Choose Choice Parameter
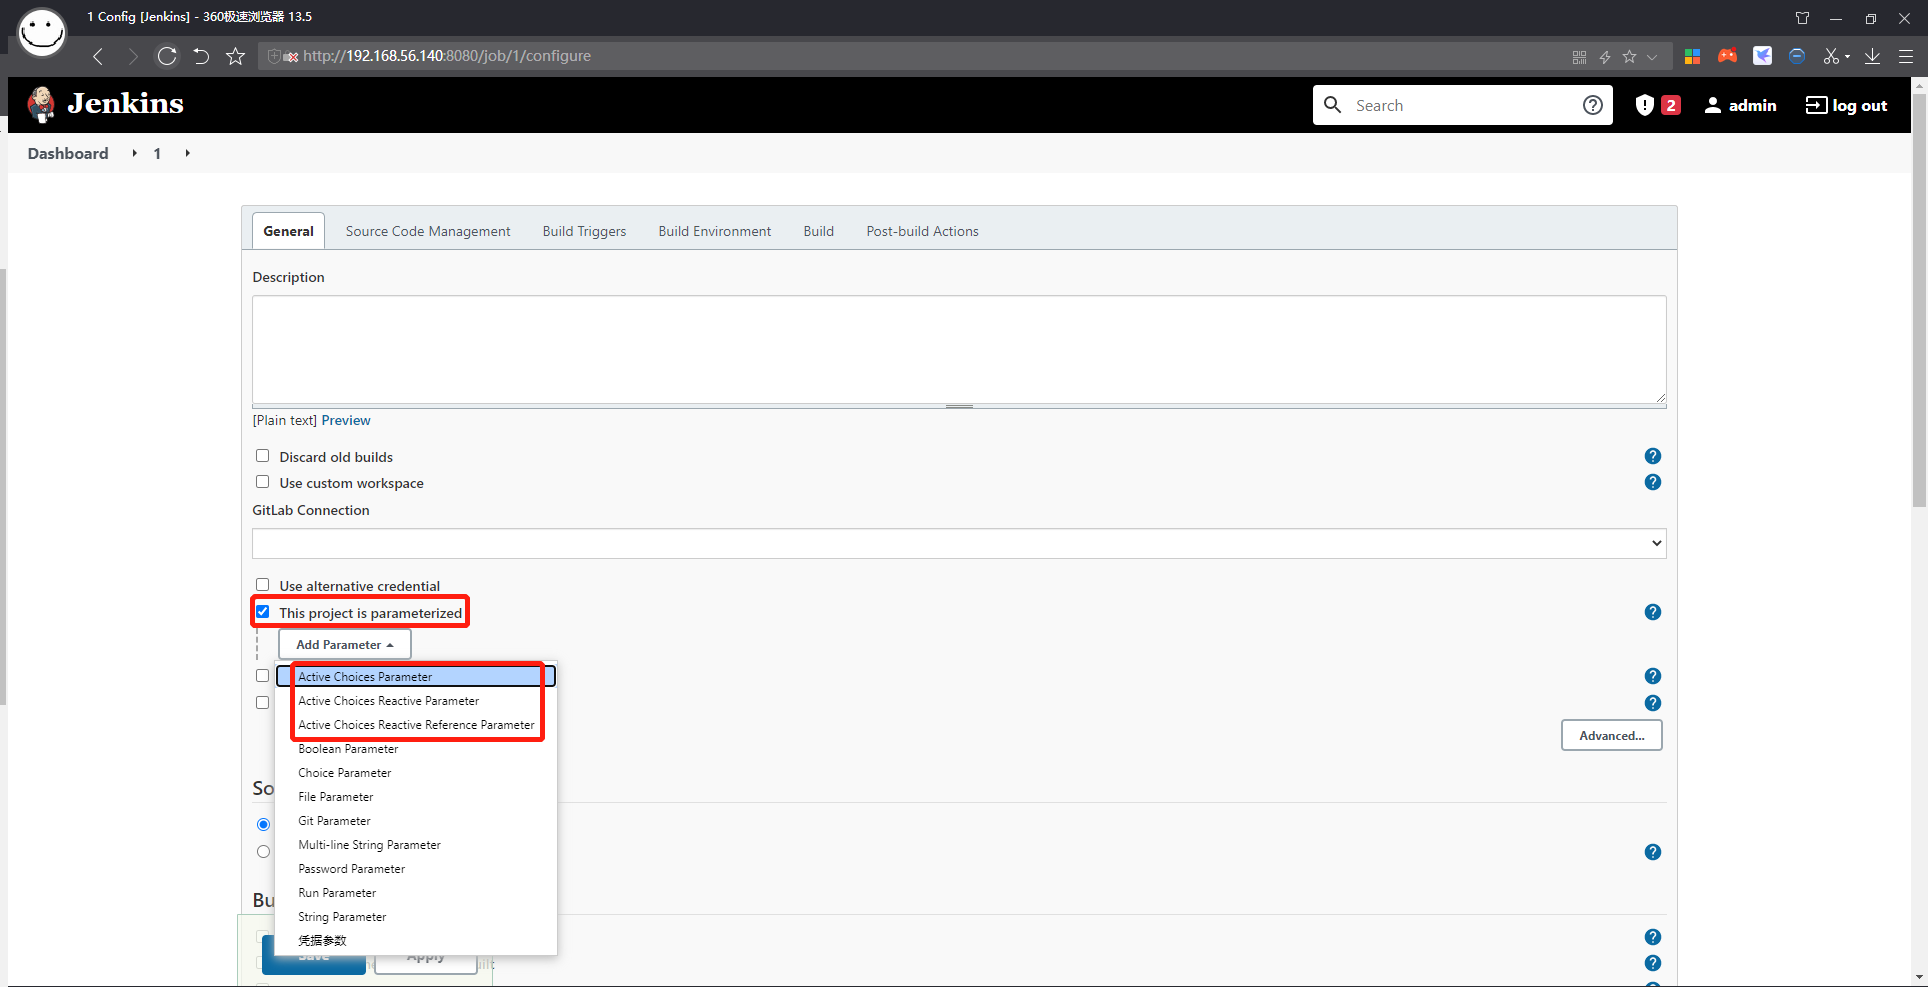The image size is (1928, 987). coord(416,773)
